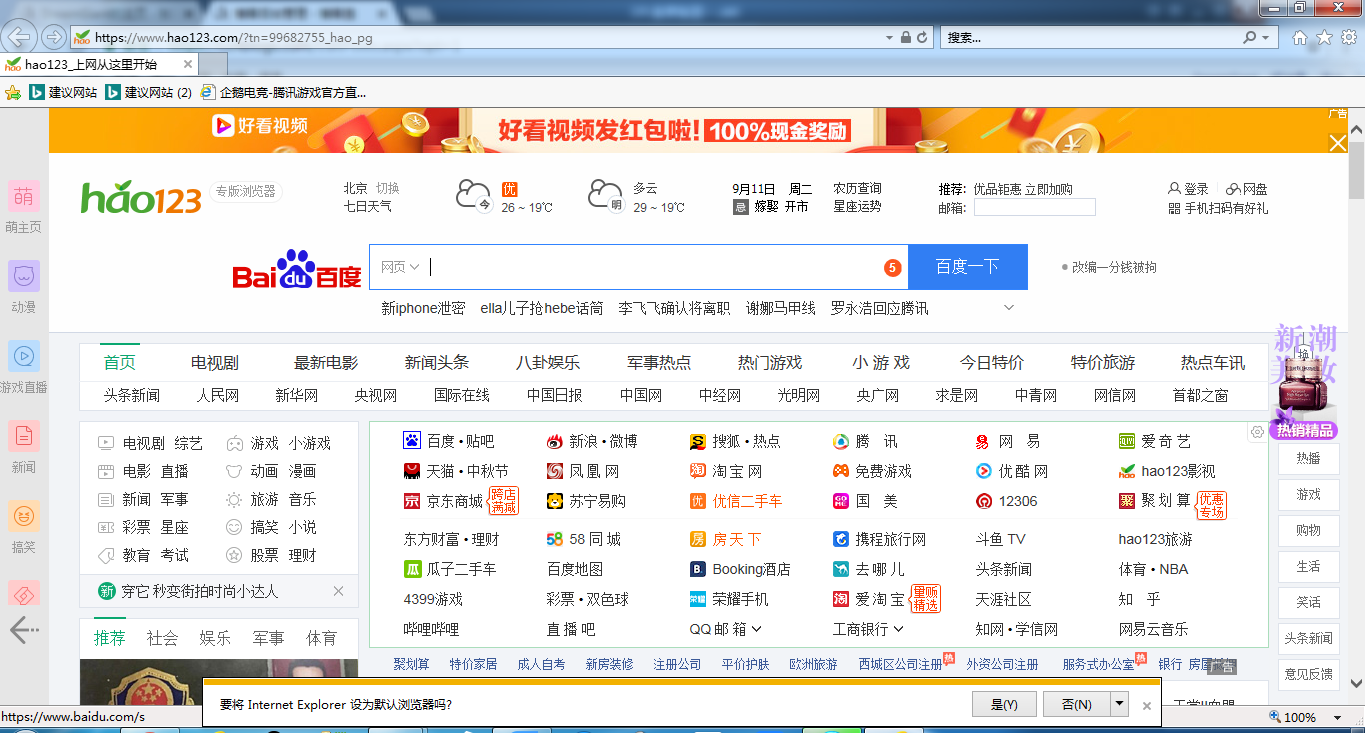
Task: Open the IE Tools gear icon
Action: coord(1348,37)
